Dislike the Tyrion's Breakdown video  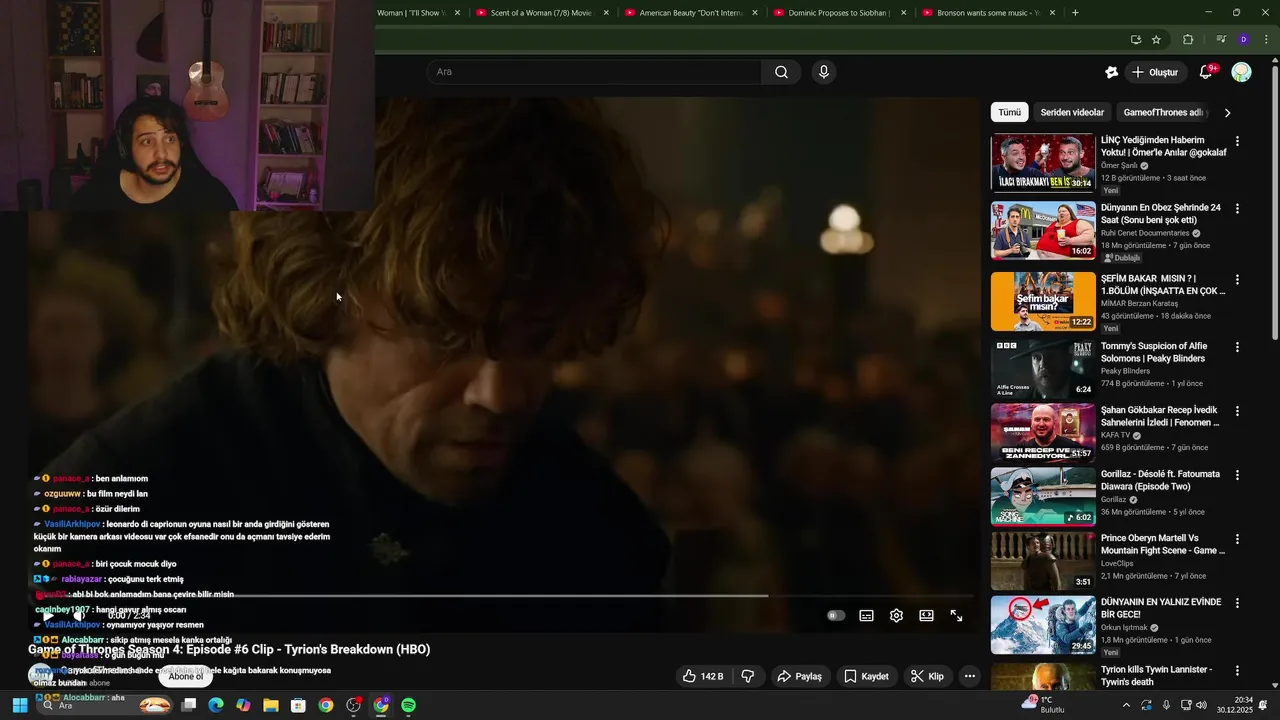click(x=748, y=676)
